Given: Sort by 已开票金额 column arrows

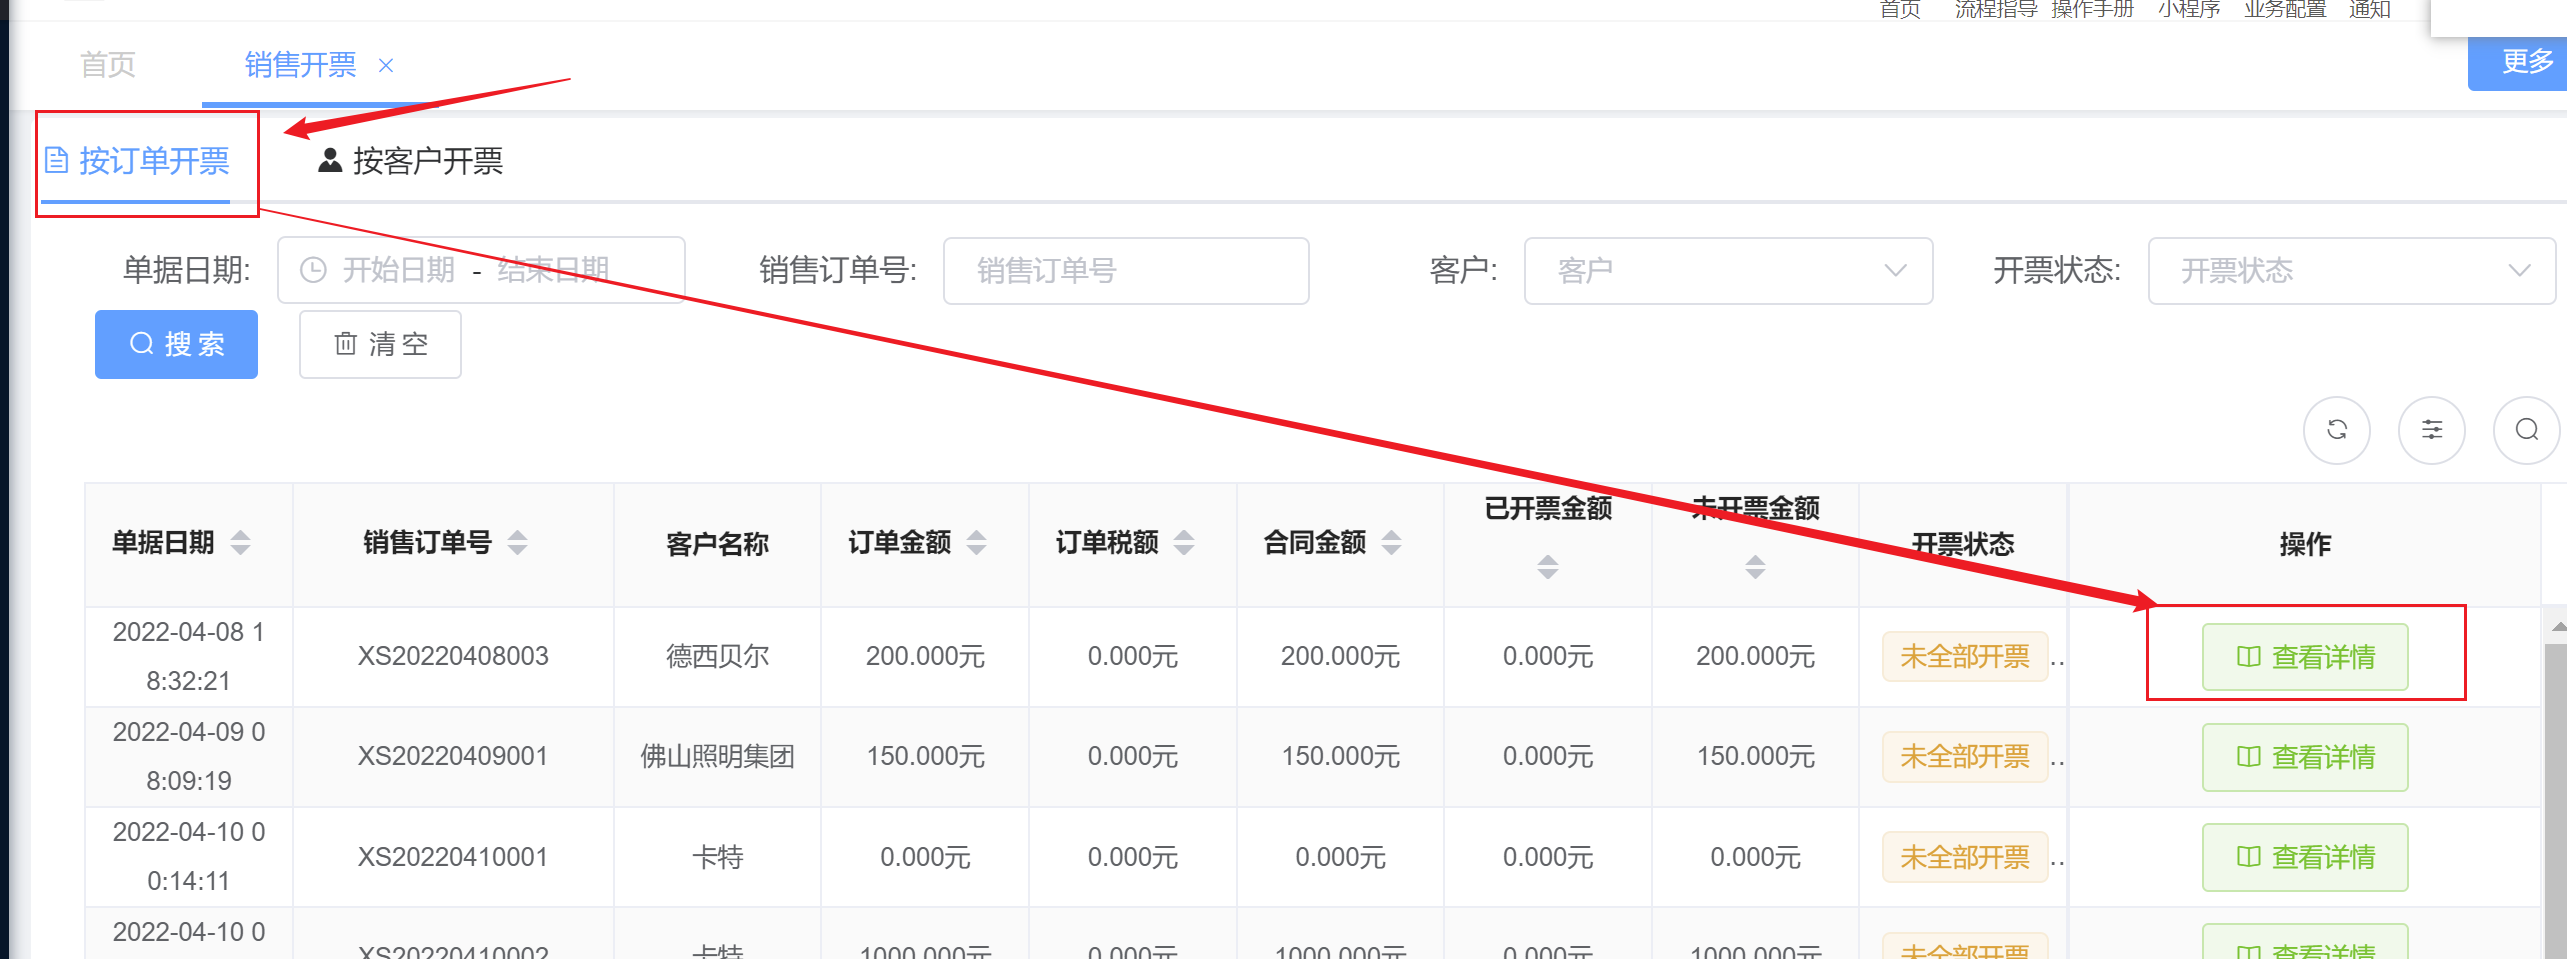Looking at the screenshot, I should point(1548,567).
